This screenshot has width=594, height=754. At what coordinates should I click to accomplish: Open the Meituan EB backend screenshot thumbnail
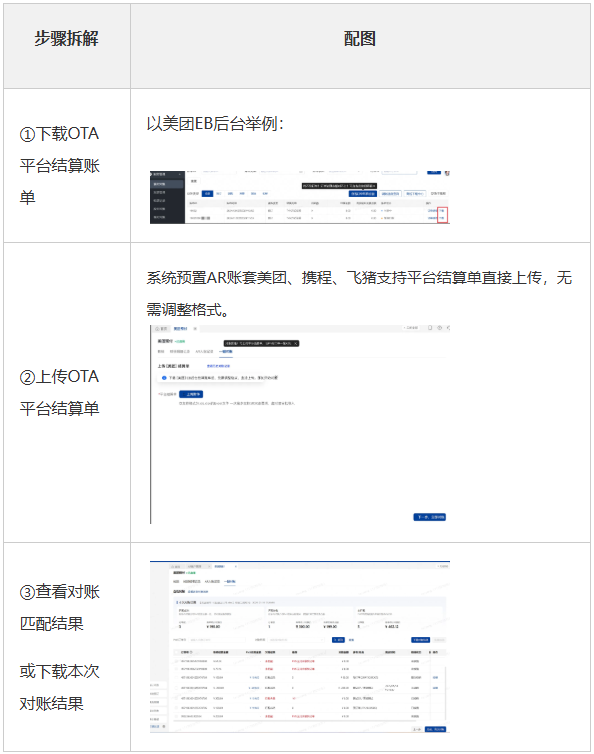[x=300, y=197]
